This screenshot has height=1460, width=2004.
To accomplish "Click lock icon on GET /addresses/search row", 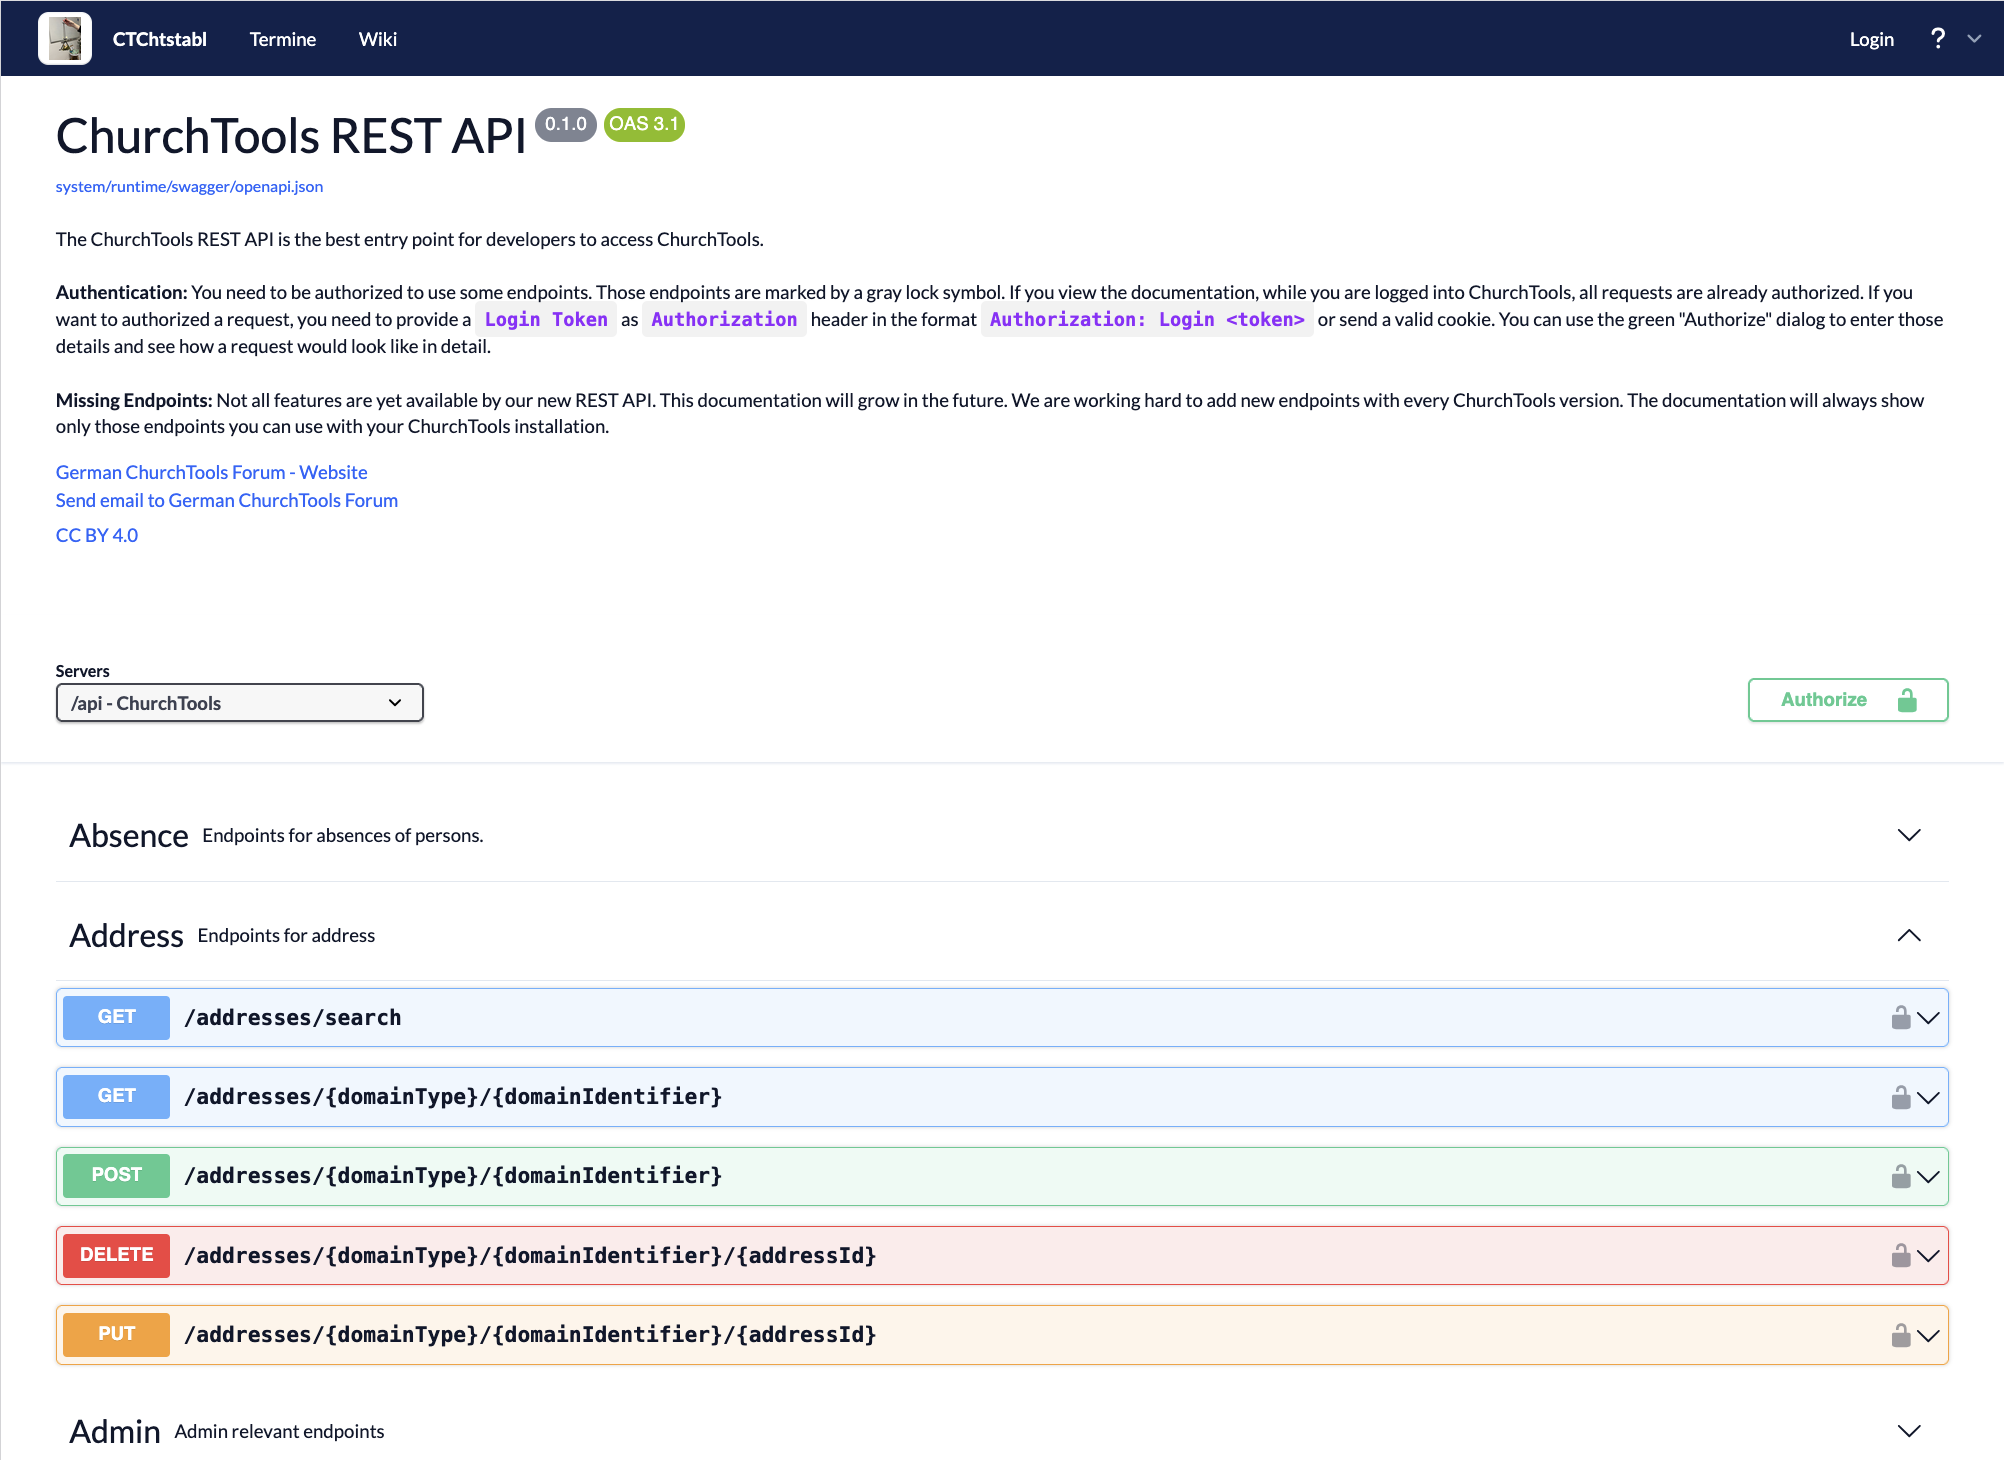I will point(1900,1018).
